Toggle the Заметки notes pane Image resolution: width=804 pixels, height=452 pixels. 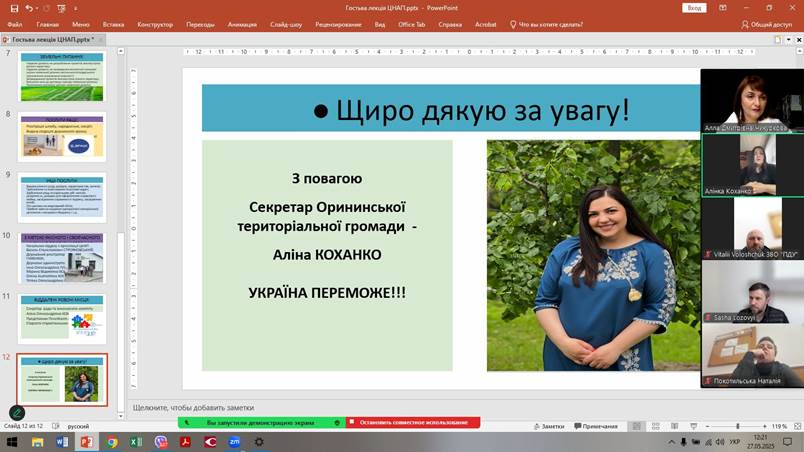coord(548,426)
